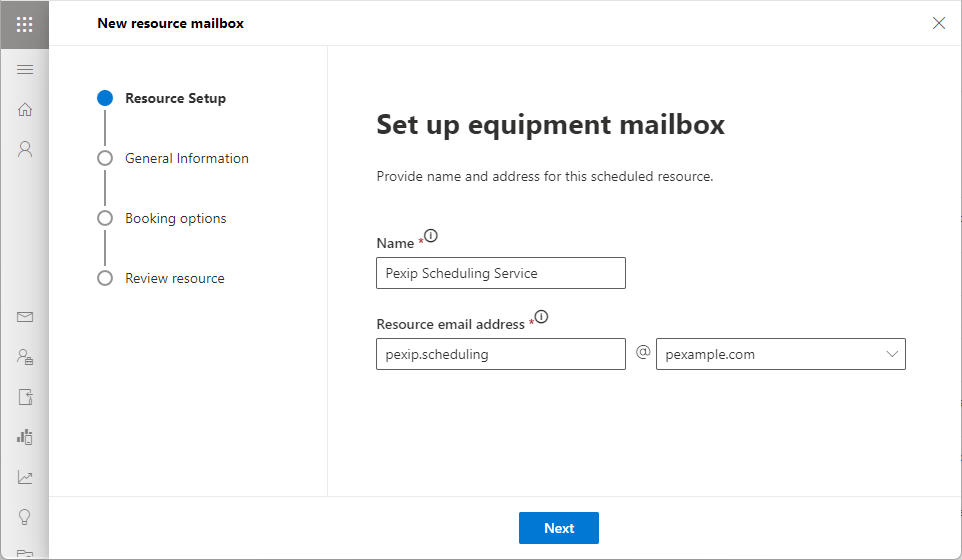This screenshot has width=962, height=560.
Task: Expand the pexample.com domain dropdown
Action: click(780, 354)
